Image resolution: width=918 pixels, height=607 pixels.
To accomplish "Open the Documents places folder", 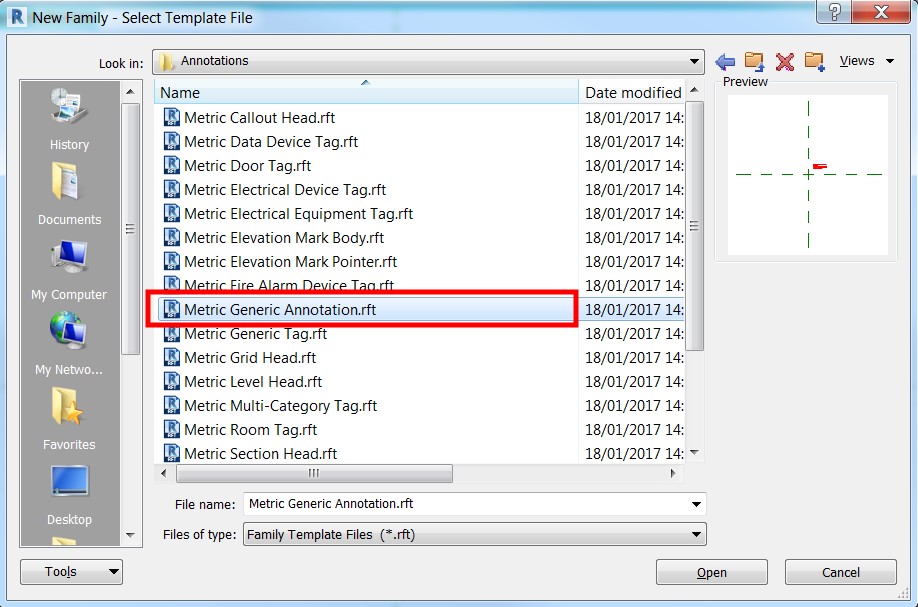I will [66, 181].
